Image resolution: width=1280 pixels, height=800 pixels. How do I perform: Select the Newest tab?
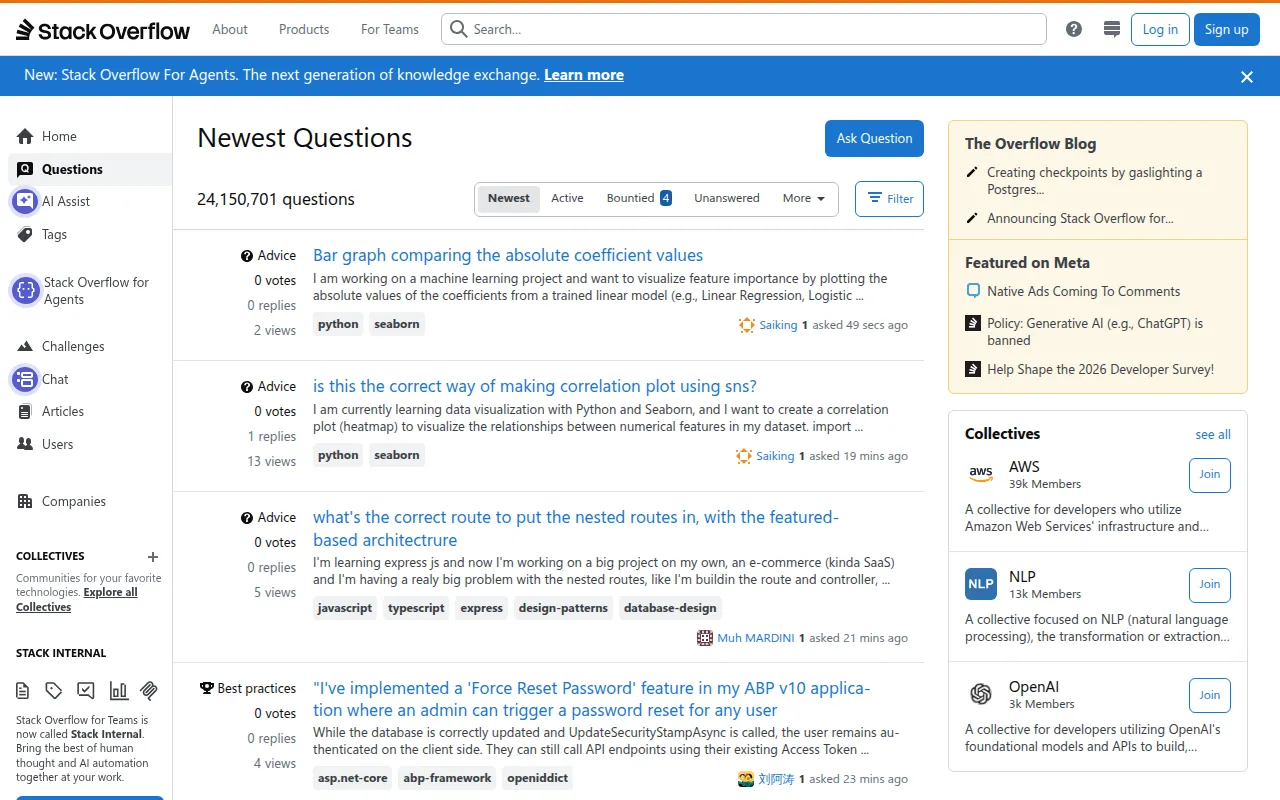coord(509,198)
